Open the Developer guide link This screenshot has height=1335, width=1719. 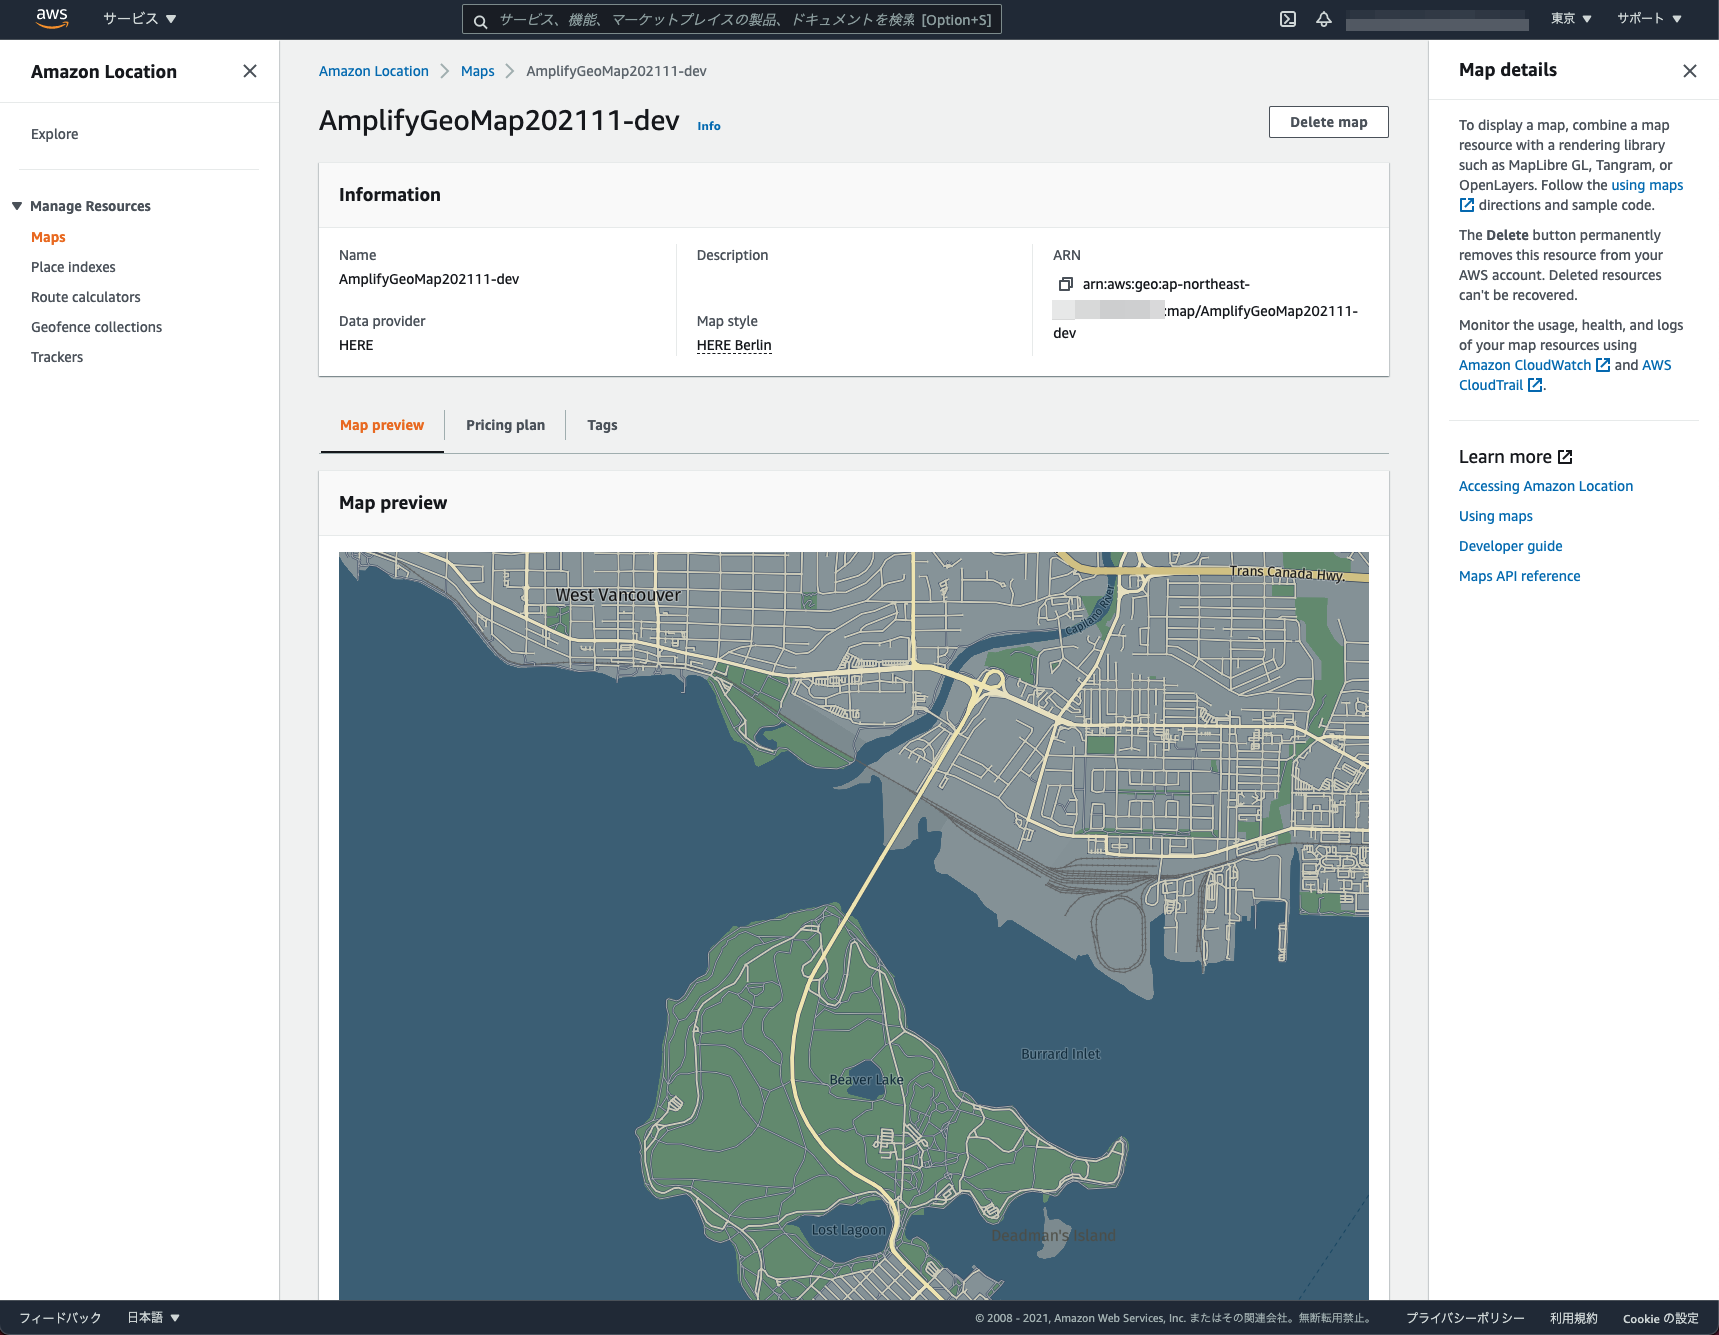coord(1511,546)
